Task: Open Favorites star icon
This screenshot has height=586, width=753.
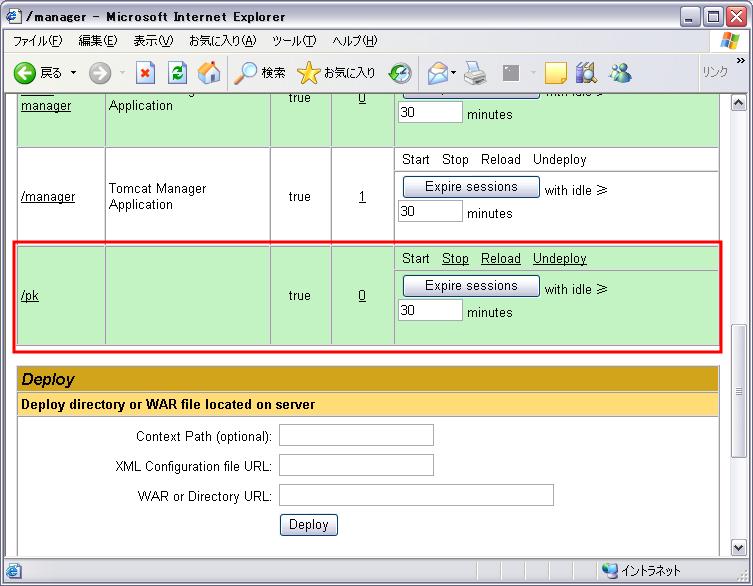Action: point(308,73)
